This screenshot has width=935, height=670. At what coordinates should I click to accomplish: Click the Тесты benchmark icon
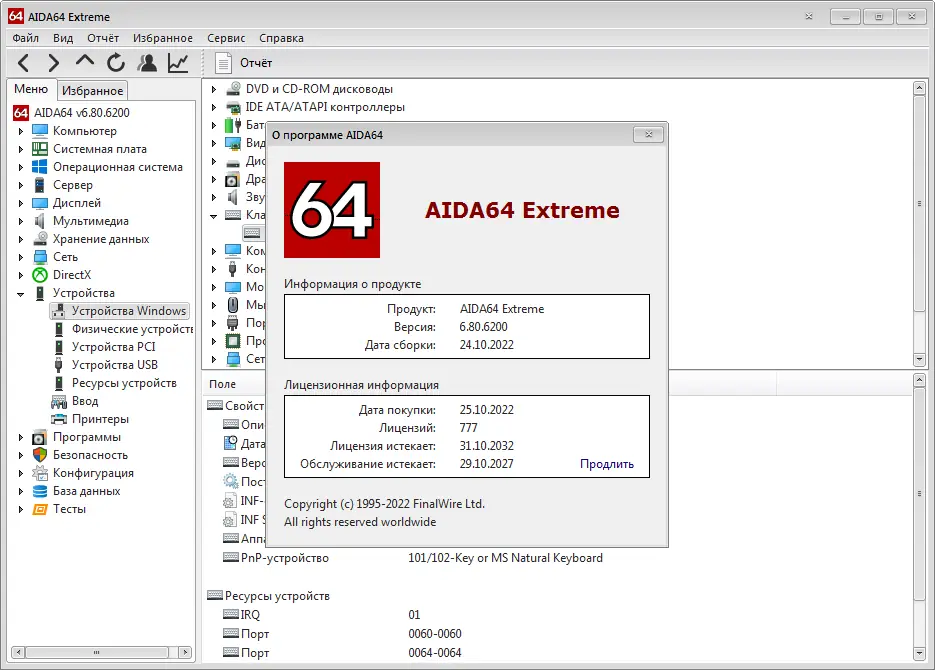click(x=40, y=509)
